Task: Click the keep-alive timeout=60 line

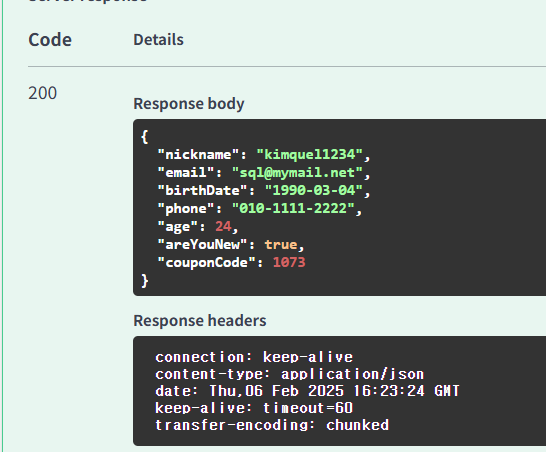Action: tap(254, 408)
